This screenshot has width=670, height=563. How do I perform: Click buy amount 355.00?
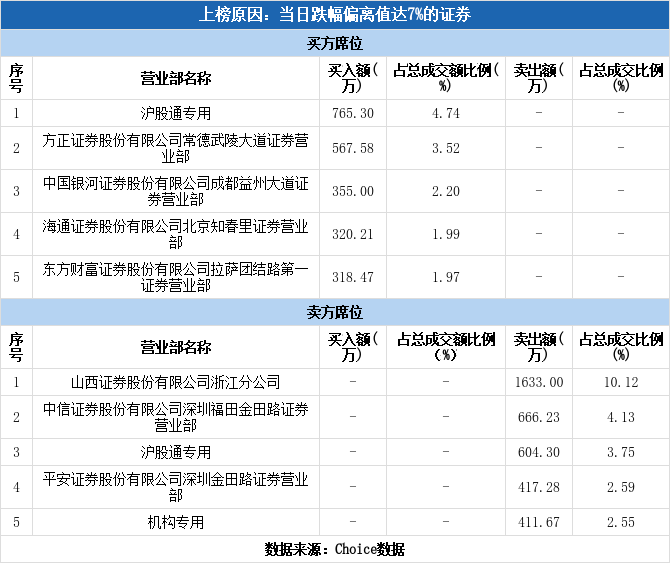[353, 191]
